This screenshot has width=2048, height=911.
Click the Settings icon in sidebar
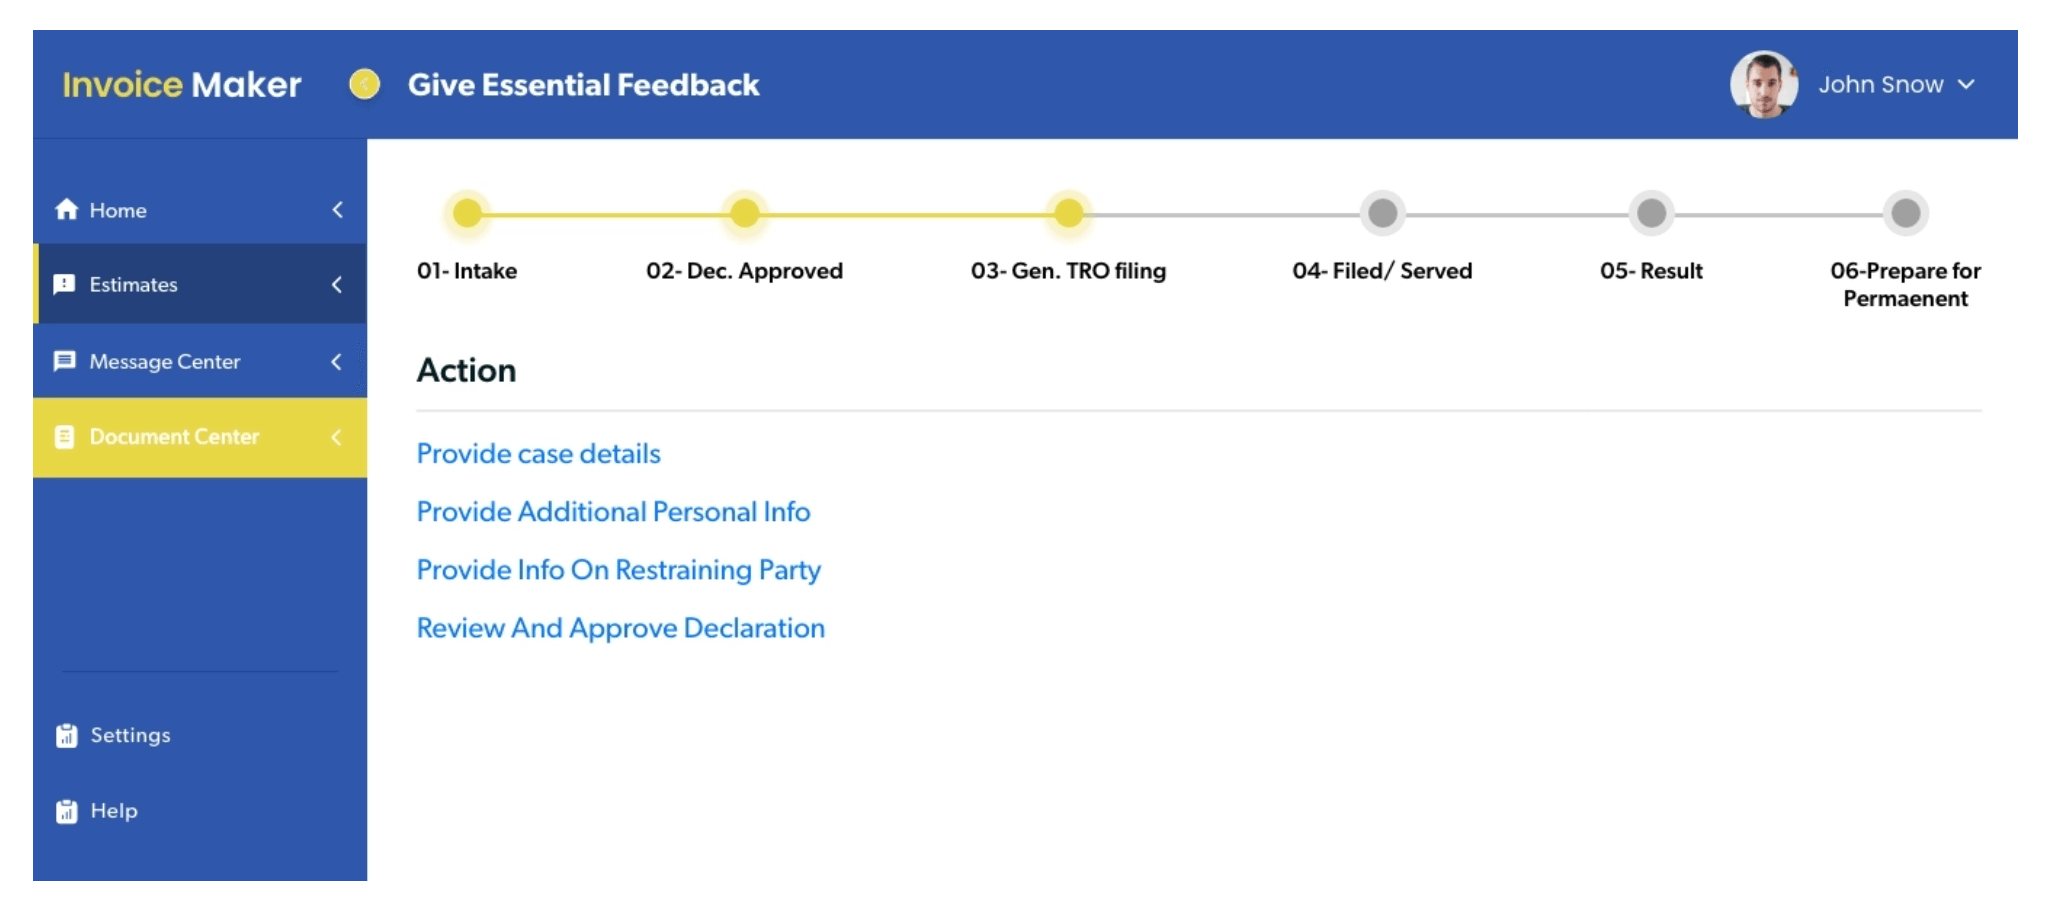click(x=67, y=736)
